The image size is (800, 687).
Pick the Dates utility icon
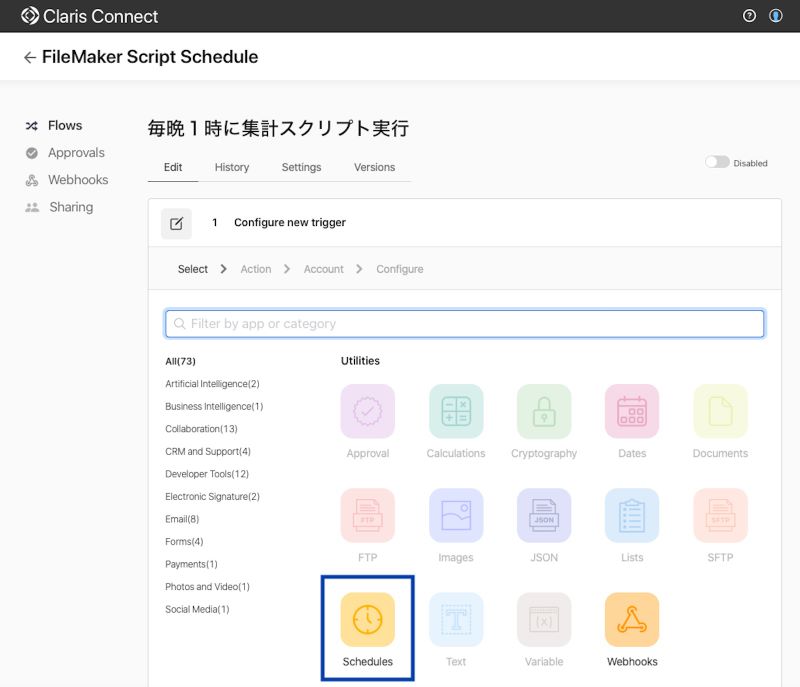click(632, 411)
